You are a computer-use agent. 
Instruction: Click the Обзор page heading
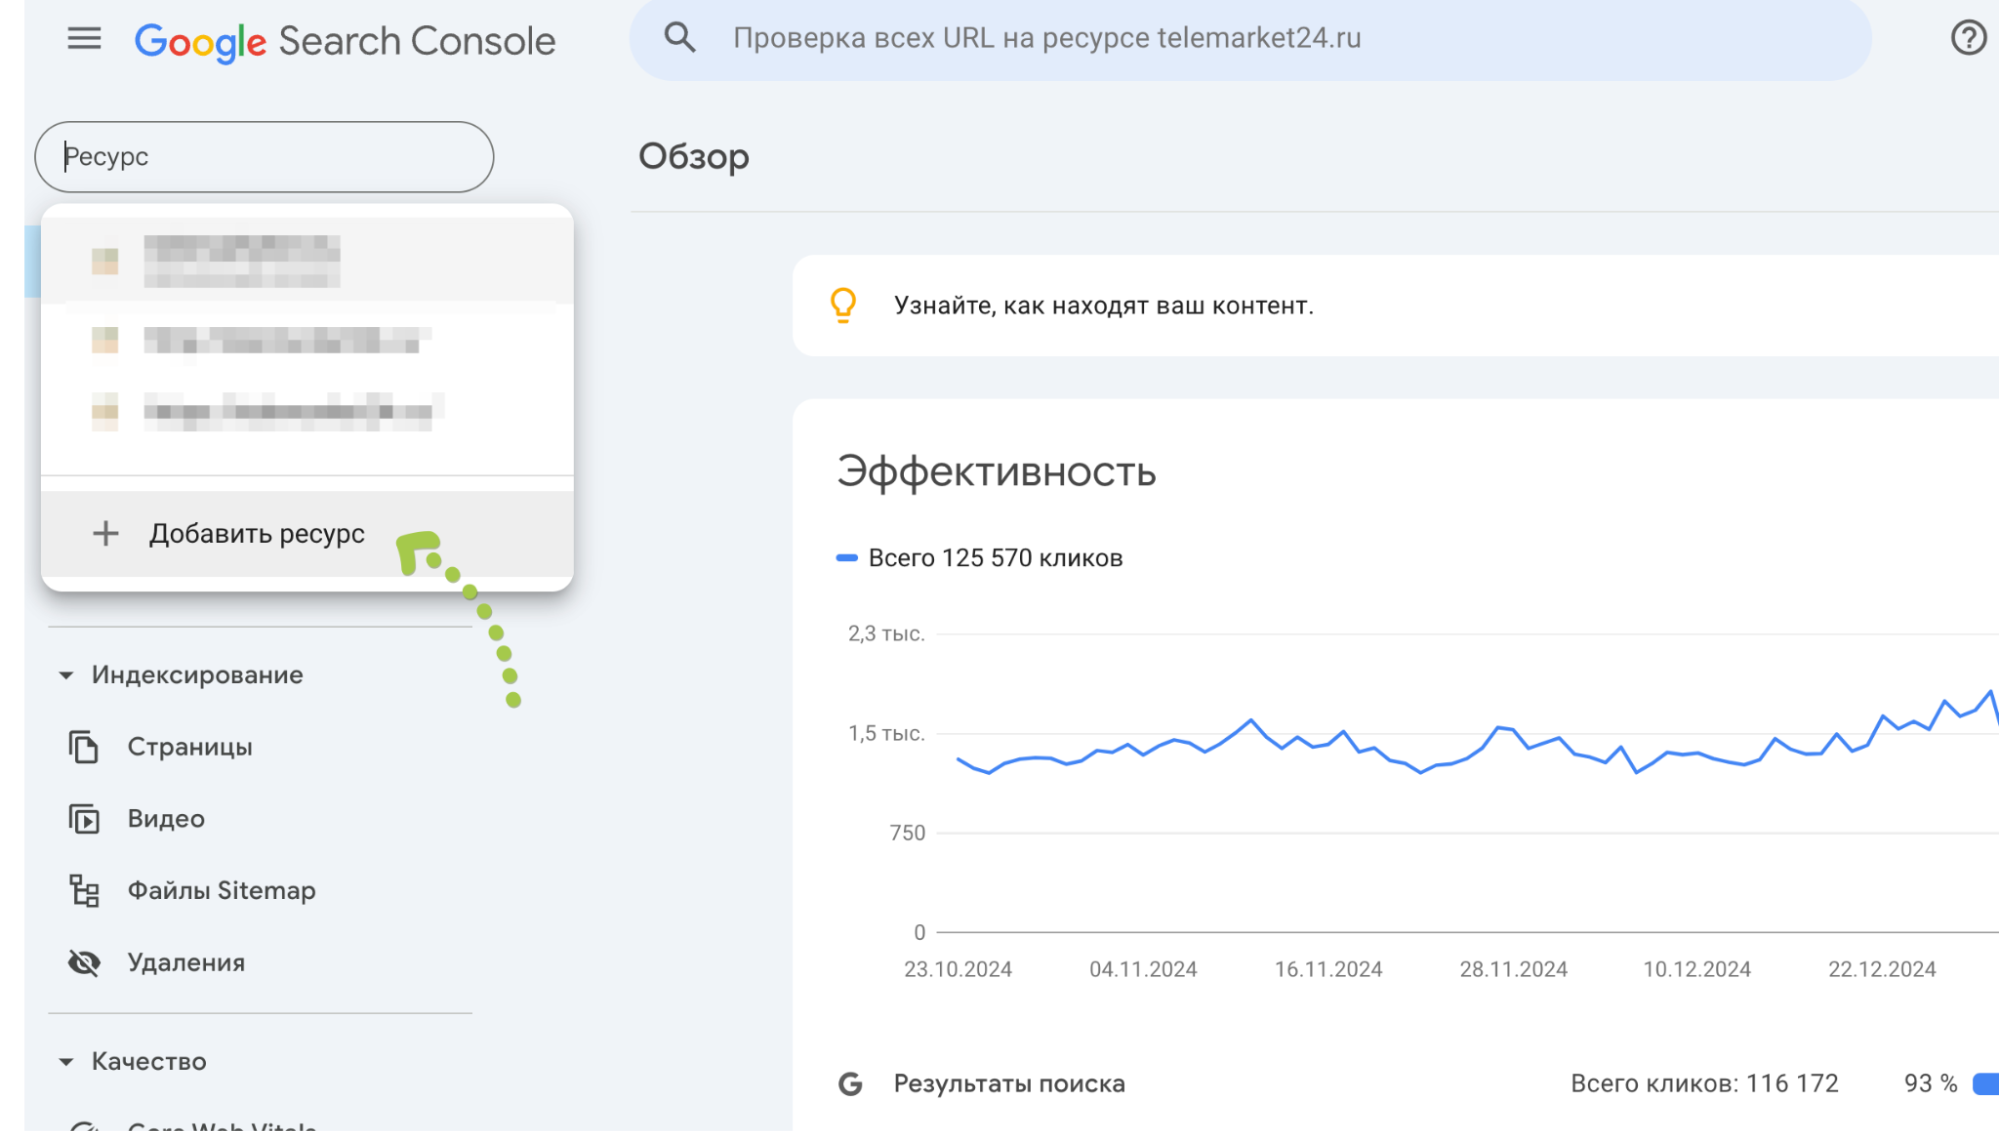(694, 157)
